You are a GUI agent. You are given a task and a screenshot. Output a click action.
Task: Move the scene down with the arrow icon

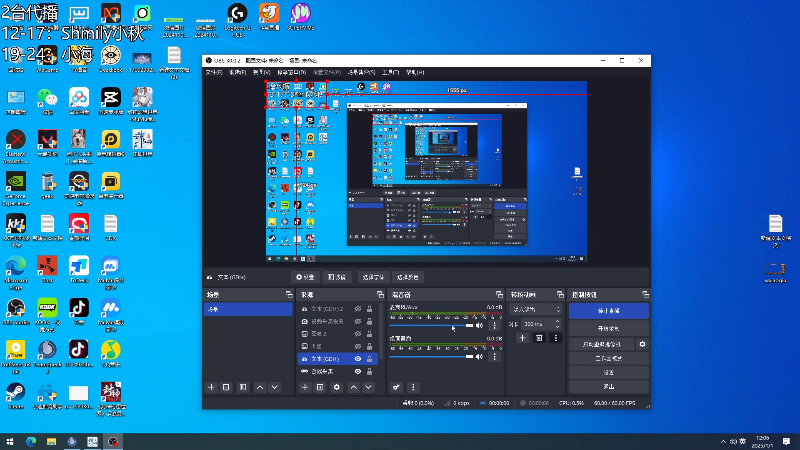274,387
